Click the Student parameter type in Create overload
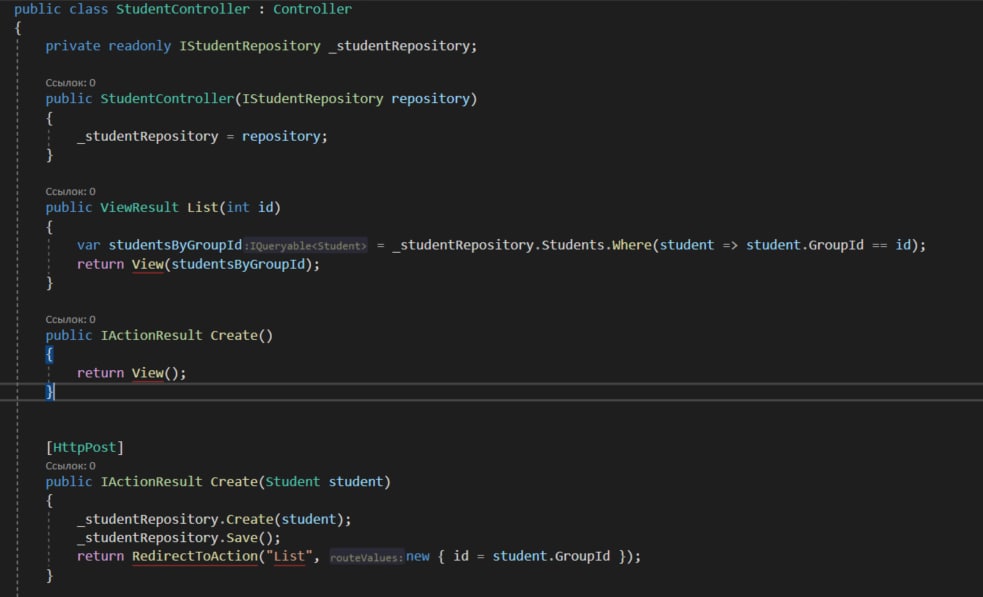The image size is (983, 597). (x=292, y=481)
